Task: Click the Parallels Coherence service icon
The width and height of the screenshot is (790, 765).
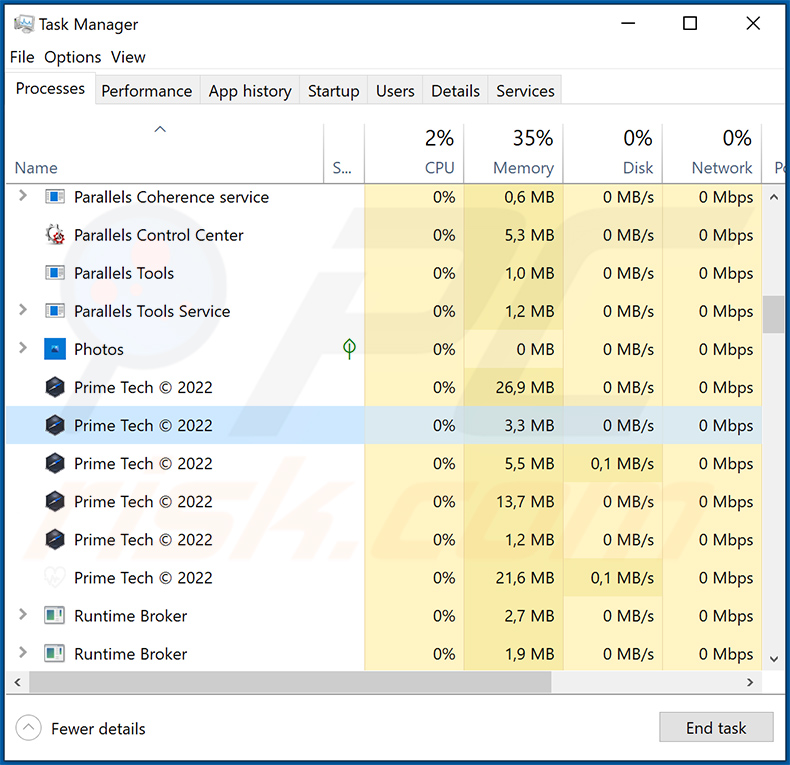Action: 55,197
